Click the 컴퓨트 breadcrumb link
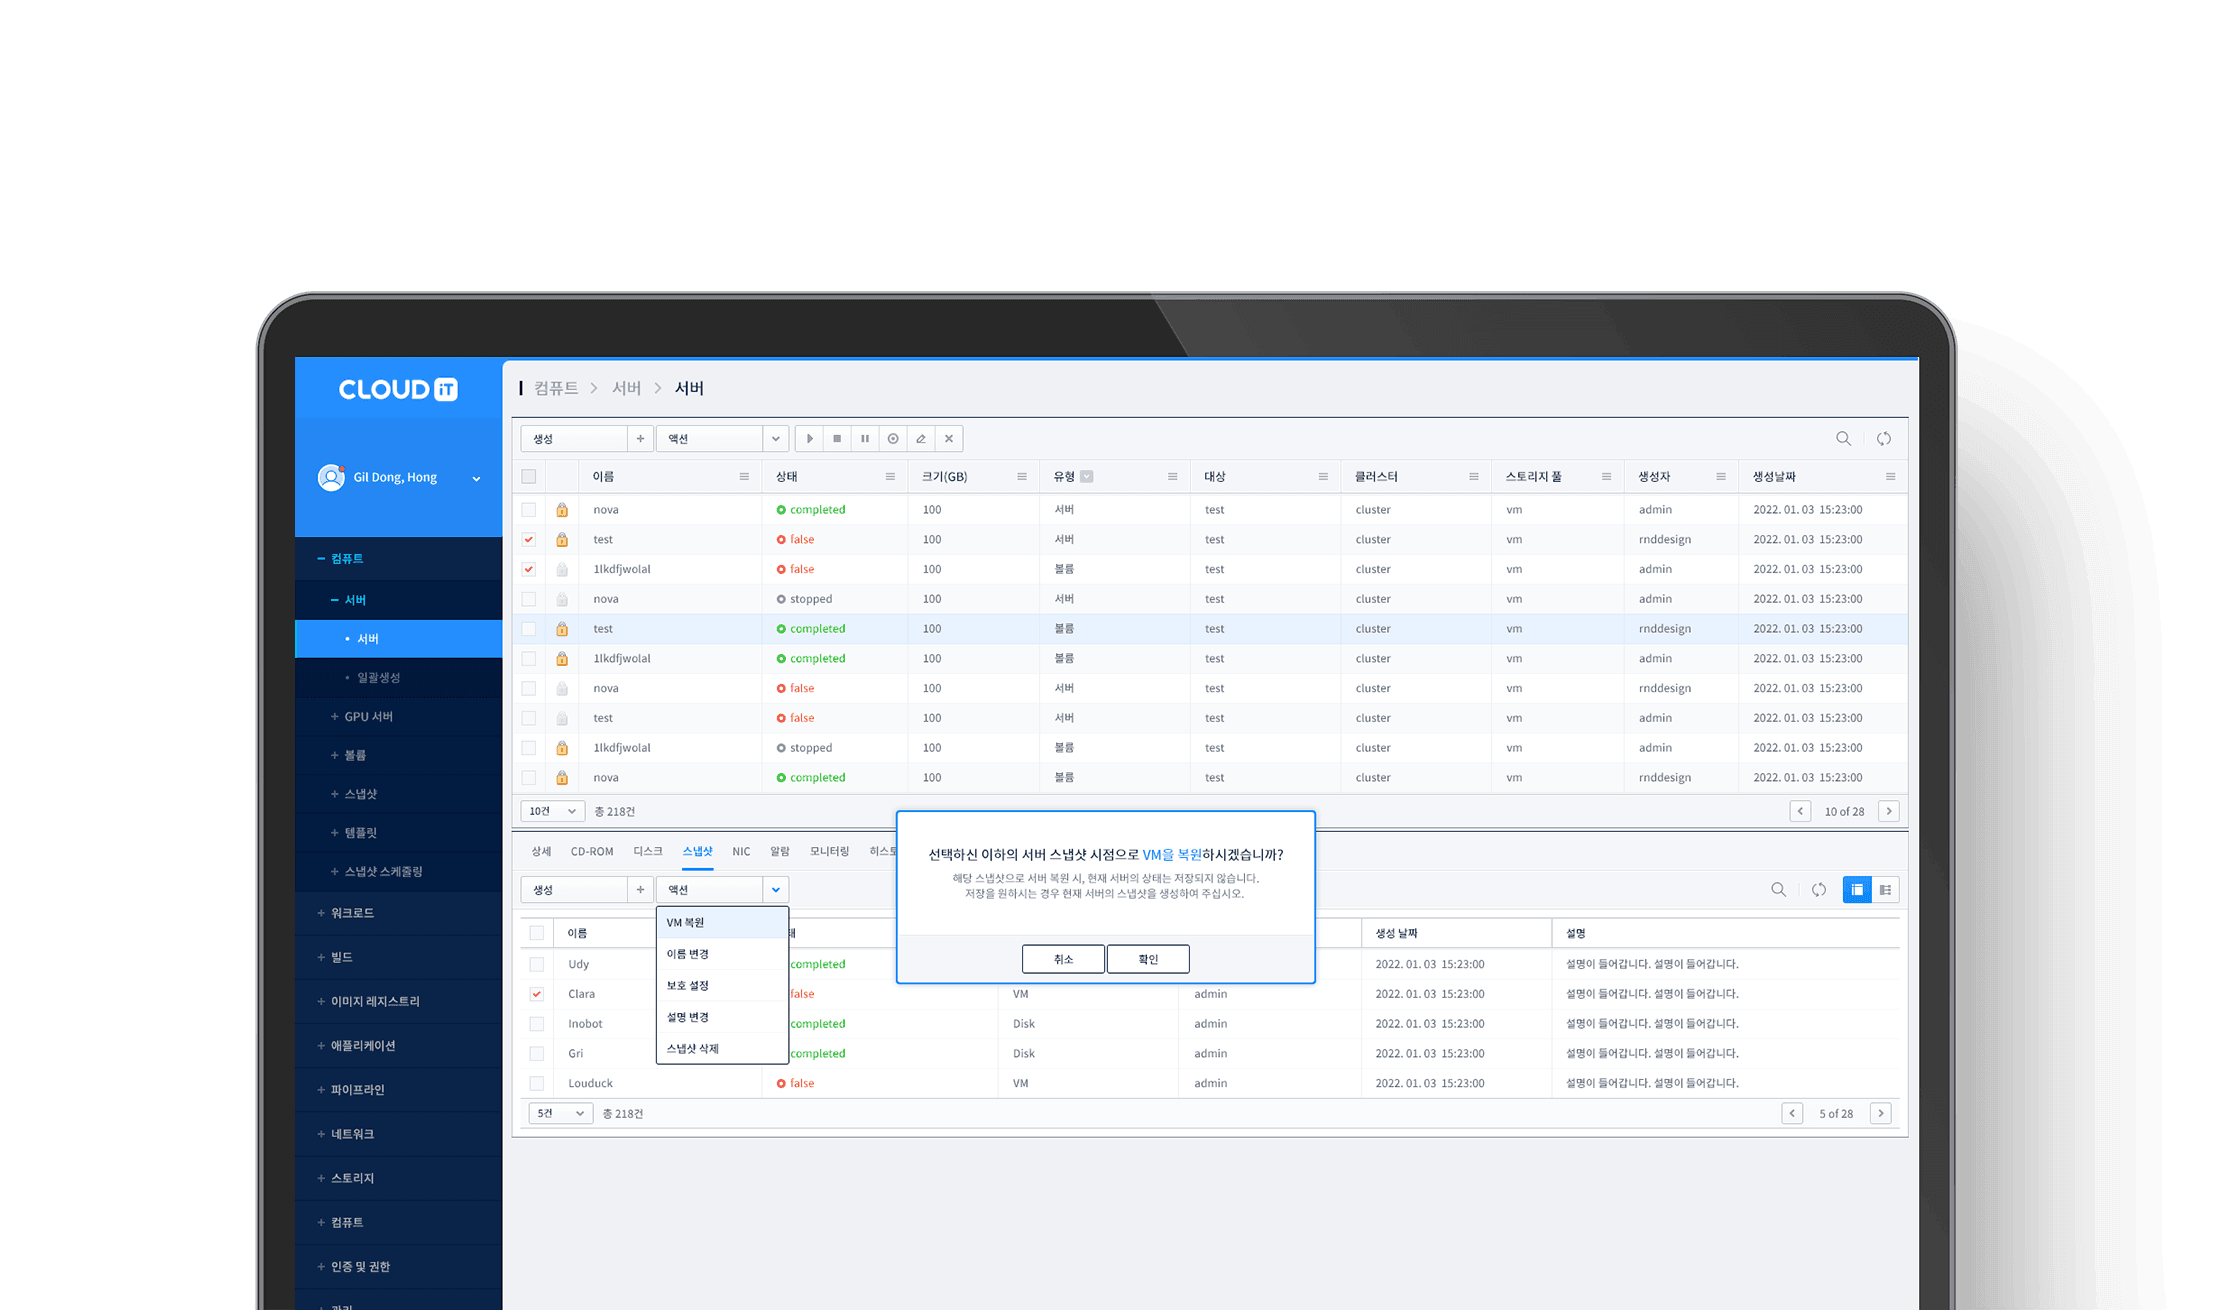The image size is (2220, 1310). [x=556, y=388]
